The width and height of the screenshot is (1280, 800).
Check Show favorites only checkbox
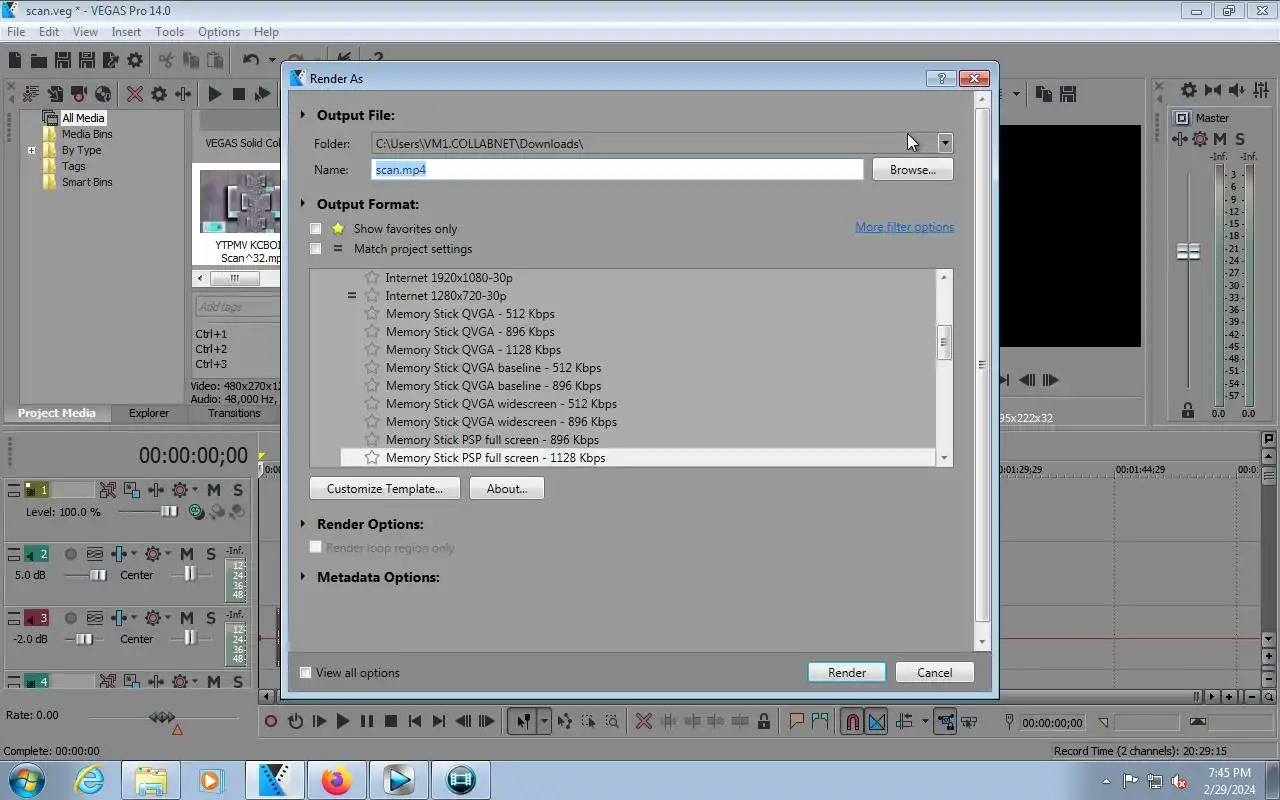pyautogui.click(x=316, y=229)
